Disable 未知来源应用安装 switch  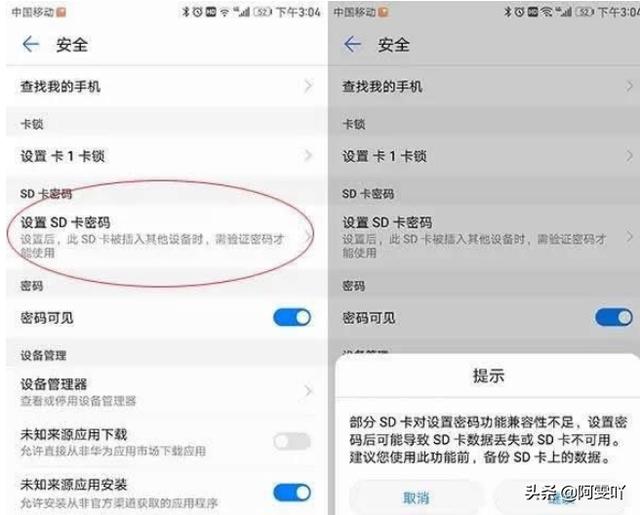point(292,493)
